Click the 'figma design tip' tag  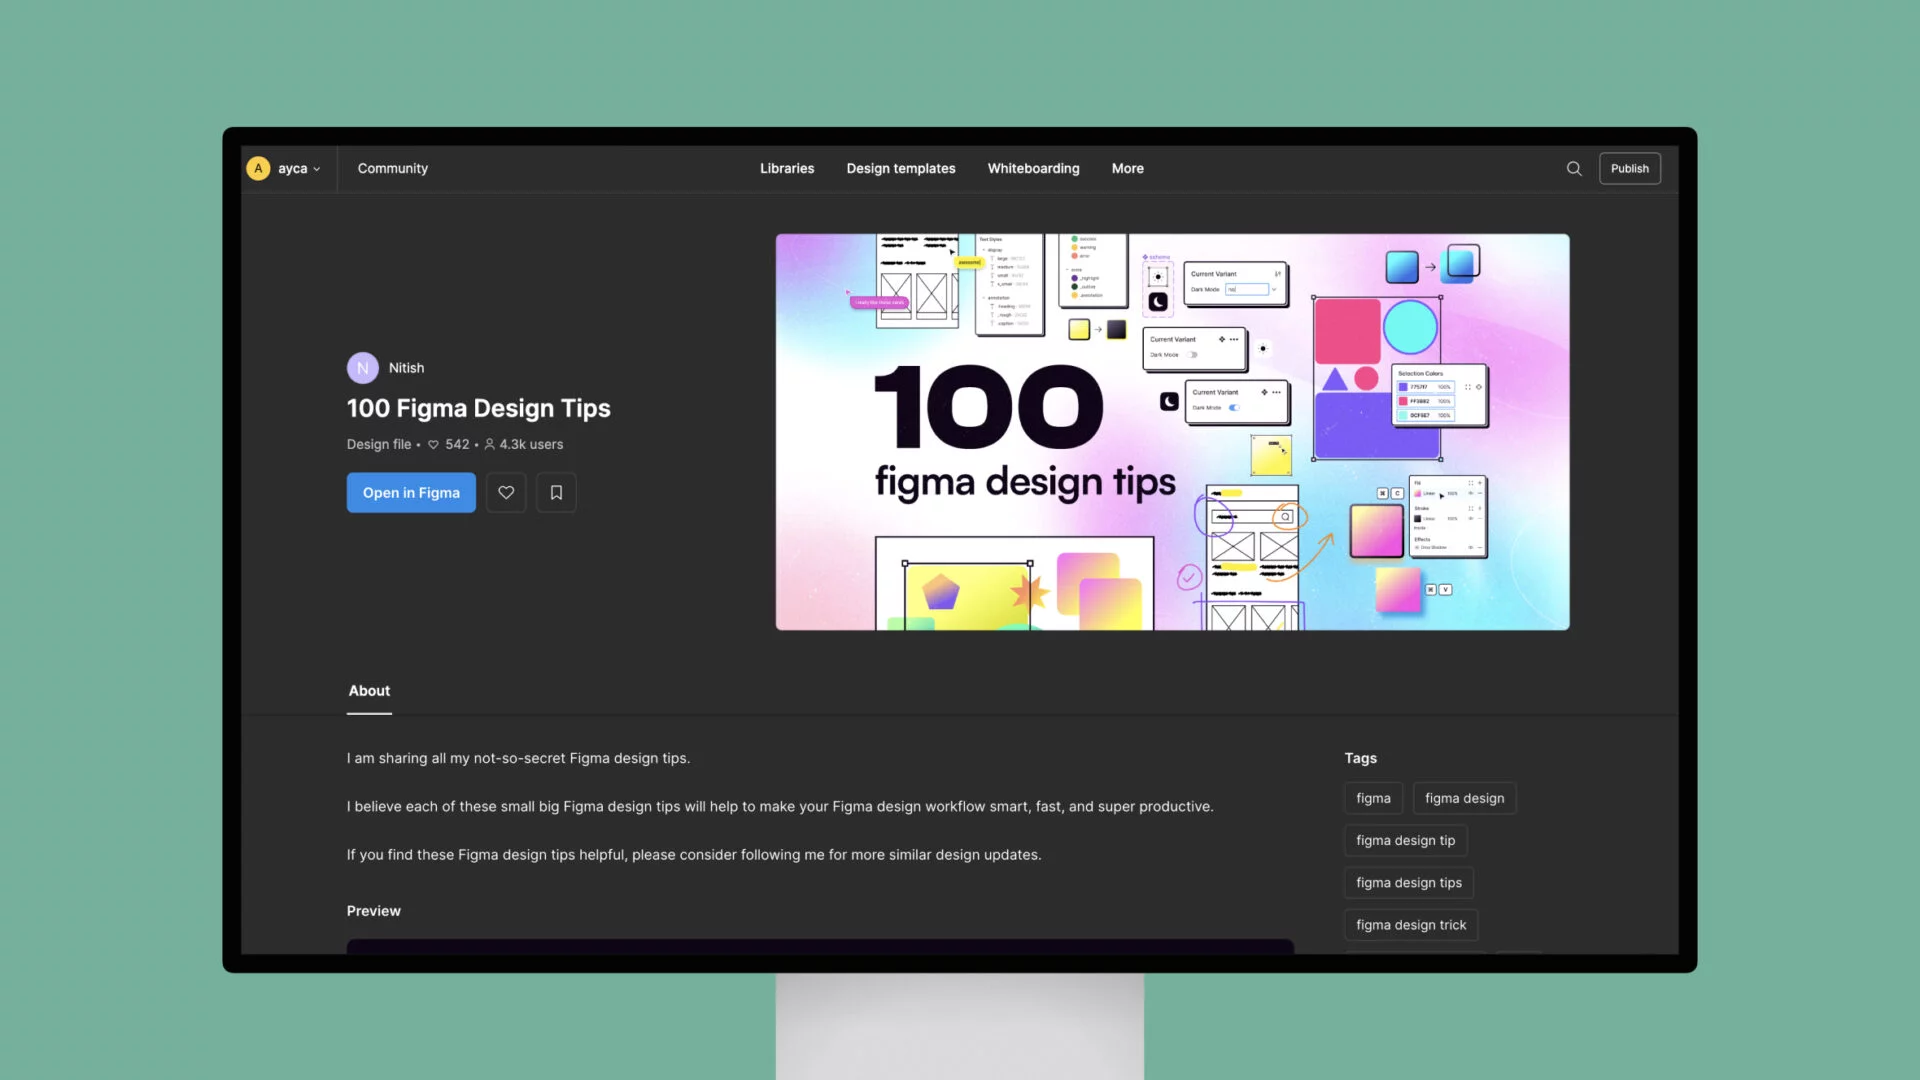[x=1405, y=840]
